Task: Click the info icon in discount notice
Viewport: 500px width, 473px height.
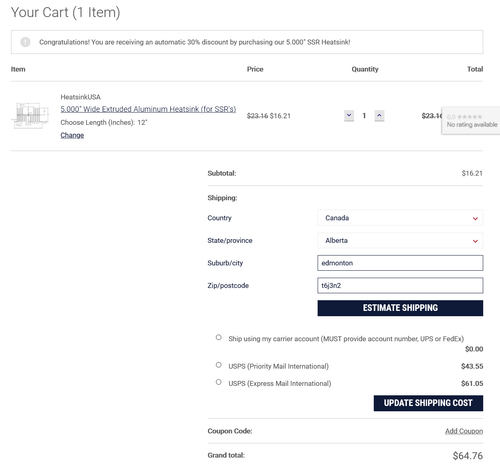Action: click(25, 42)
